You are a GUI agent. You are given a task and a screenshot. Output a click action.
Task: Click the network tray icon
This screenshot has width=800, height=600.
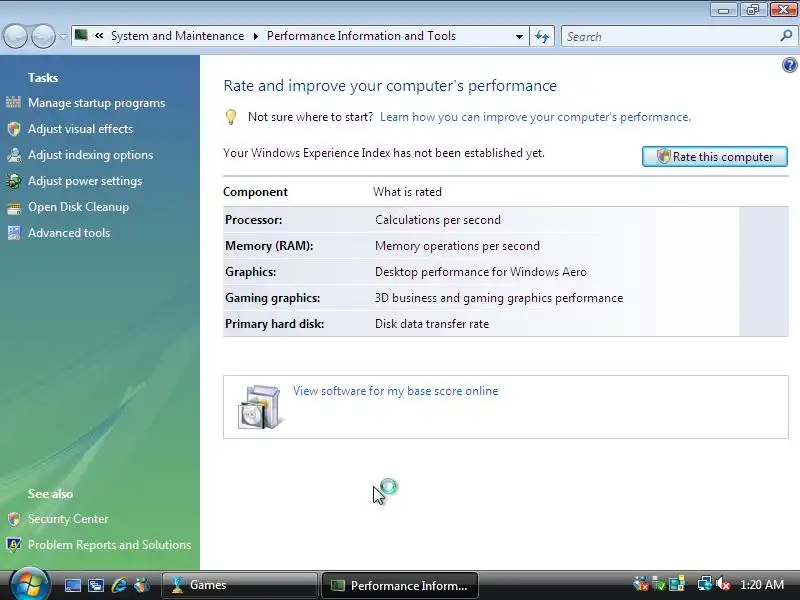tap(705, 584)
